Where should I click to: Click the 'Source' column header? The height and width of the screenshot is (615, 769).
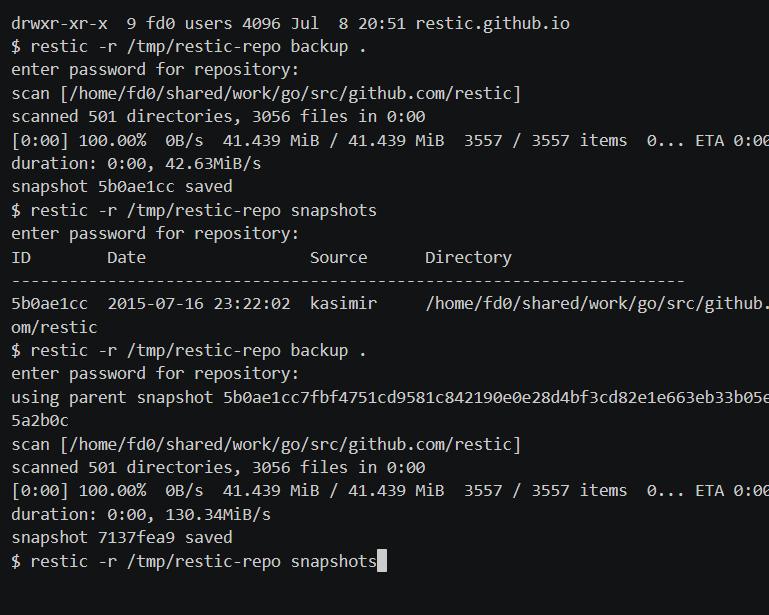pos(338,257)
